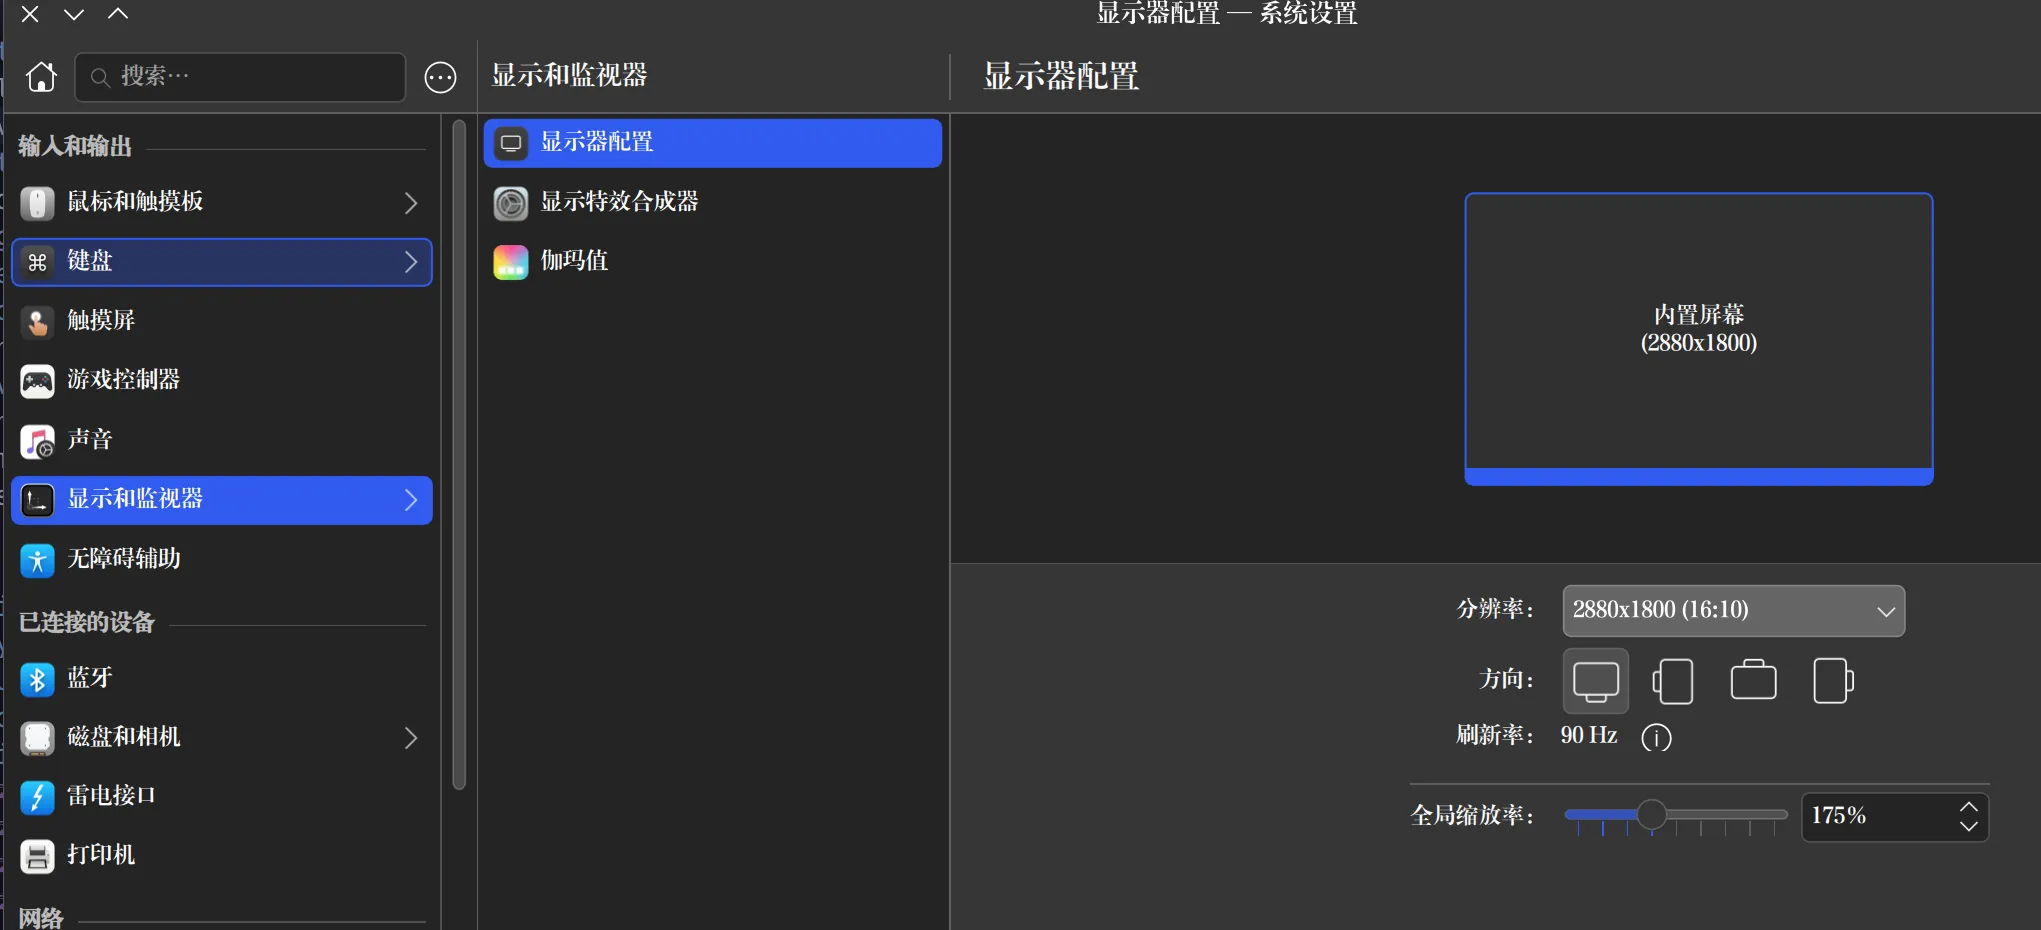Select the normal landscape orientation button
Screen dimensions: 2041x930
pyautogui.click(x=1595, y=681)
